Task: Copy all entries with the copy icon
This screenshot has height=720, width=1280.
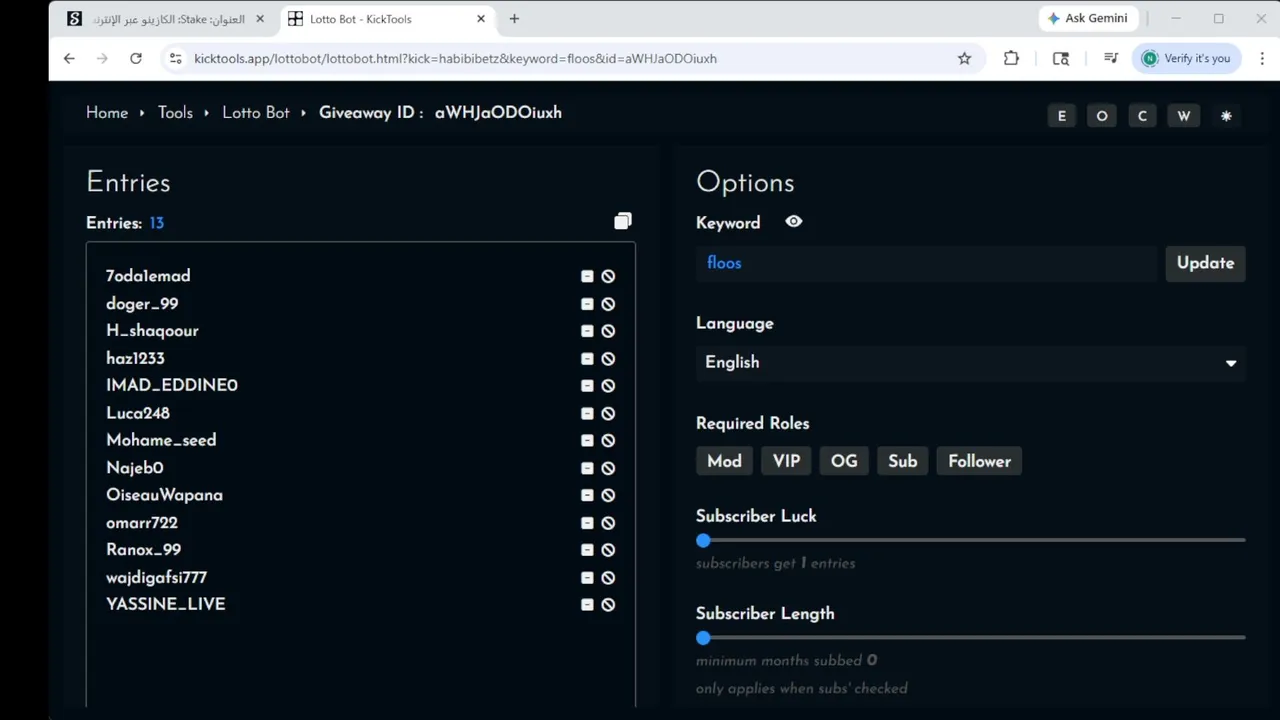Action: coord(623,221)
